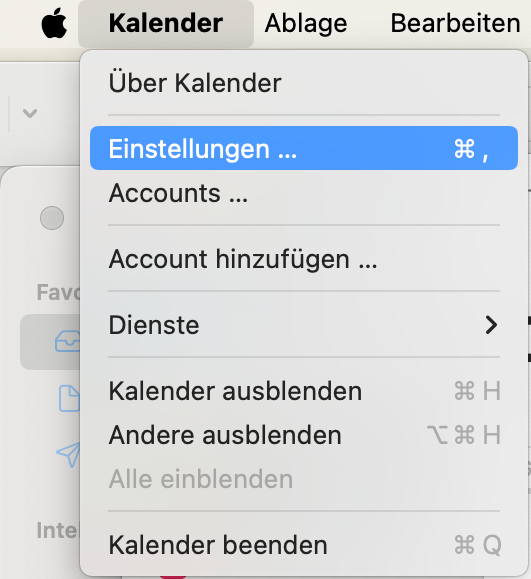
Task: Expand the Dienste submenu arrow
Action: coord(491,325)
